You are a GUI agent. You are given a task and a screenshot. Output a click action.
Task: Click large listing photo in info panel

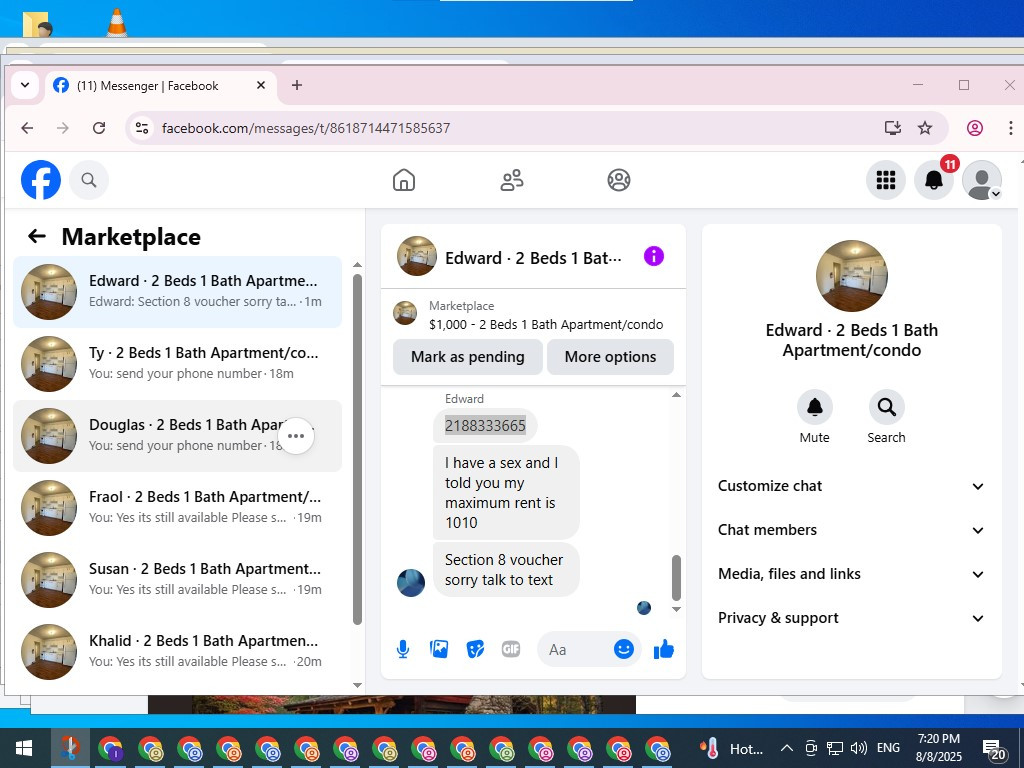pyautogui.click(x=852, y=276)
